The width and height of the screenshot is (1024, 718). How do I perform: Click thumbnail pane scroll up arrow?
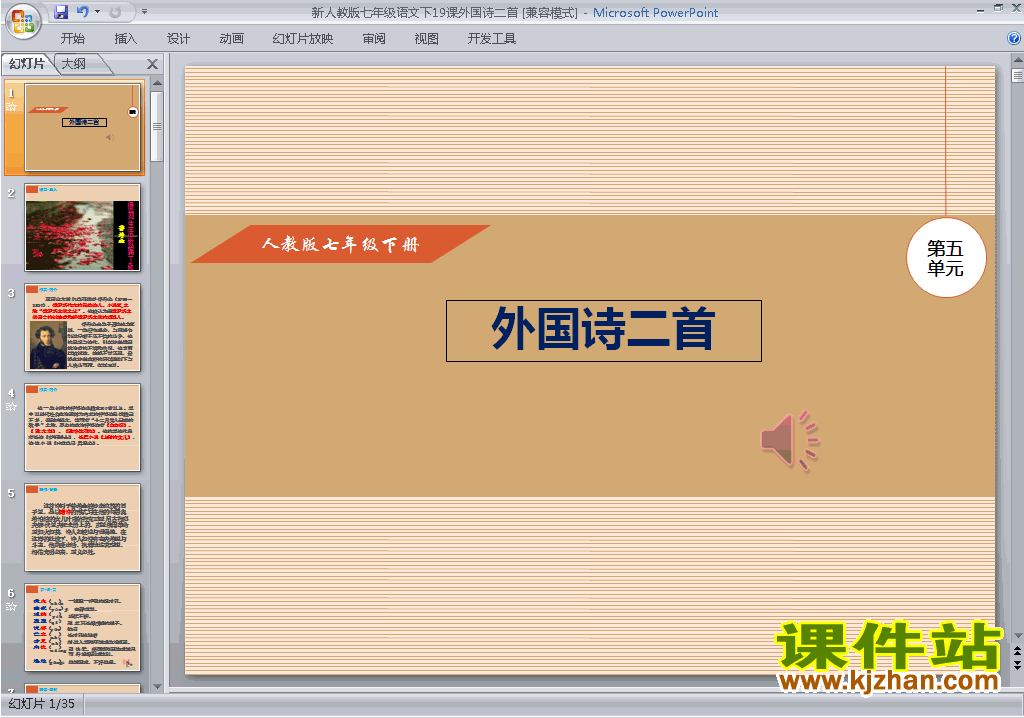(157, 84)
